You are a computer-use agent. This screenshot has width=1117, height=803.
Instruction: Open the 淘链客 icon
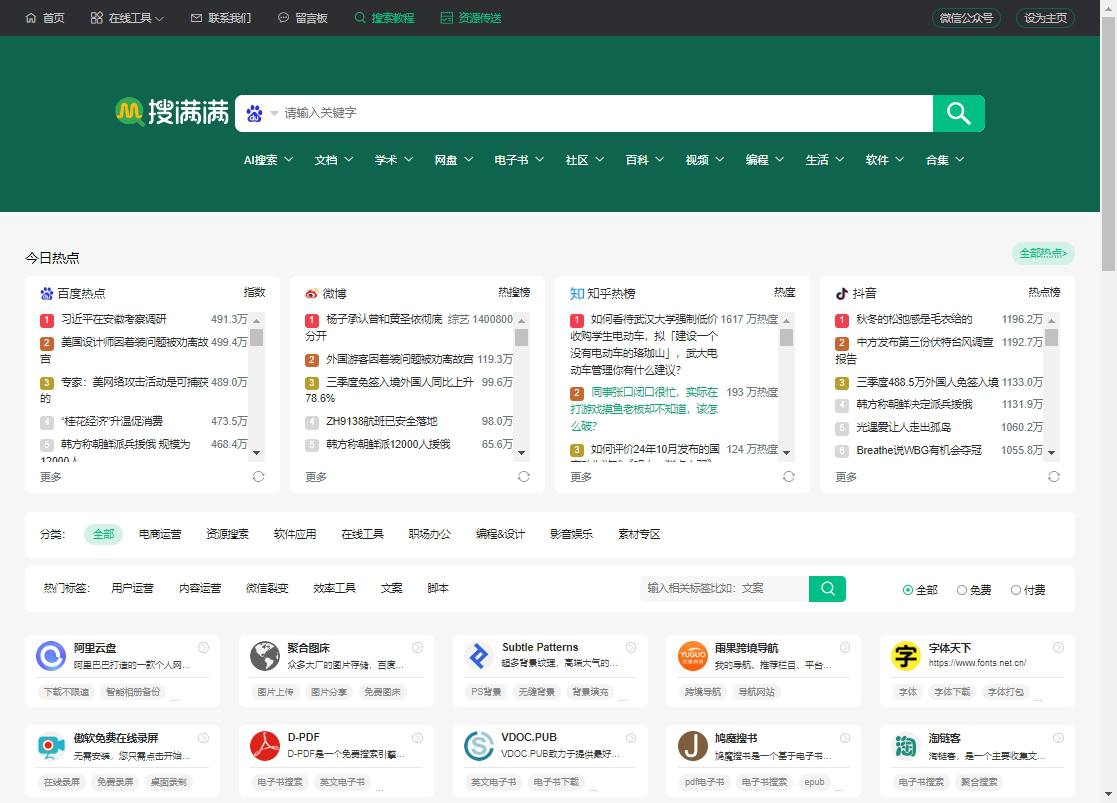tap(905, 746)
